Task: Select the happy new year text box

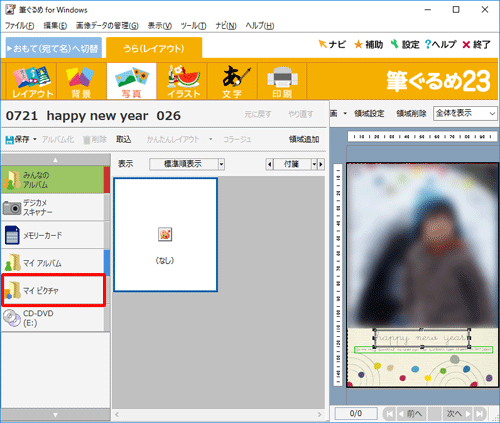Action: click(422, 338)
